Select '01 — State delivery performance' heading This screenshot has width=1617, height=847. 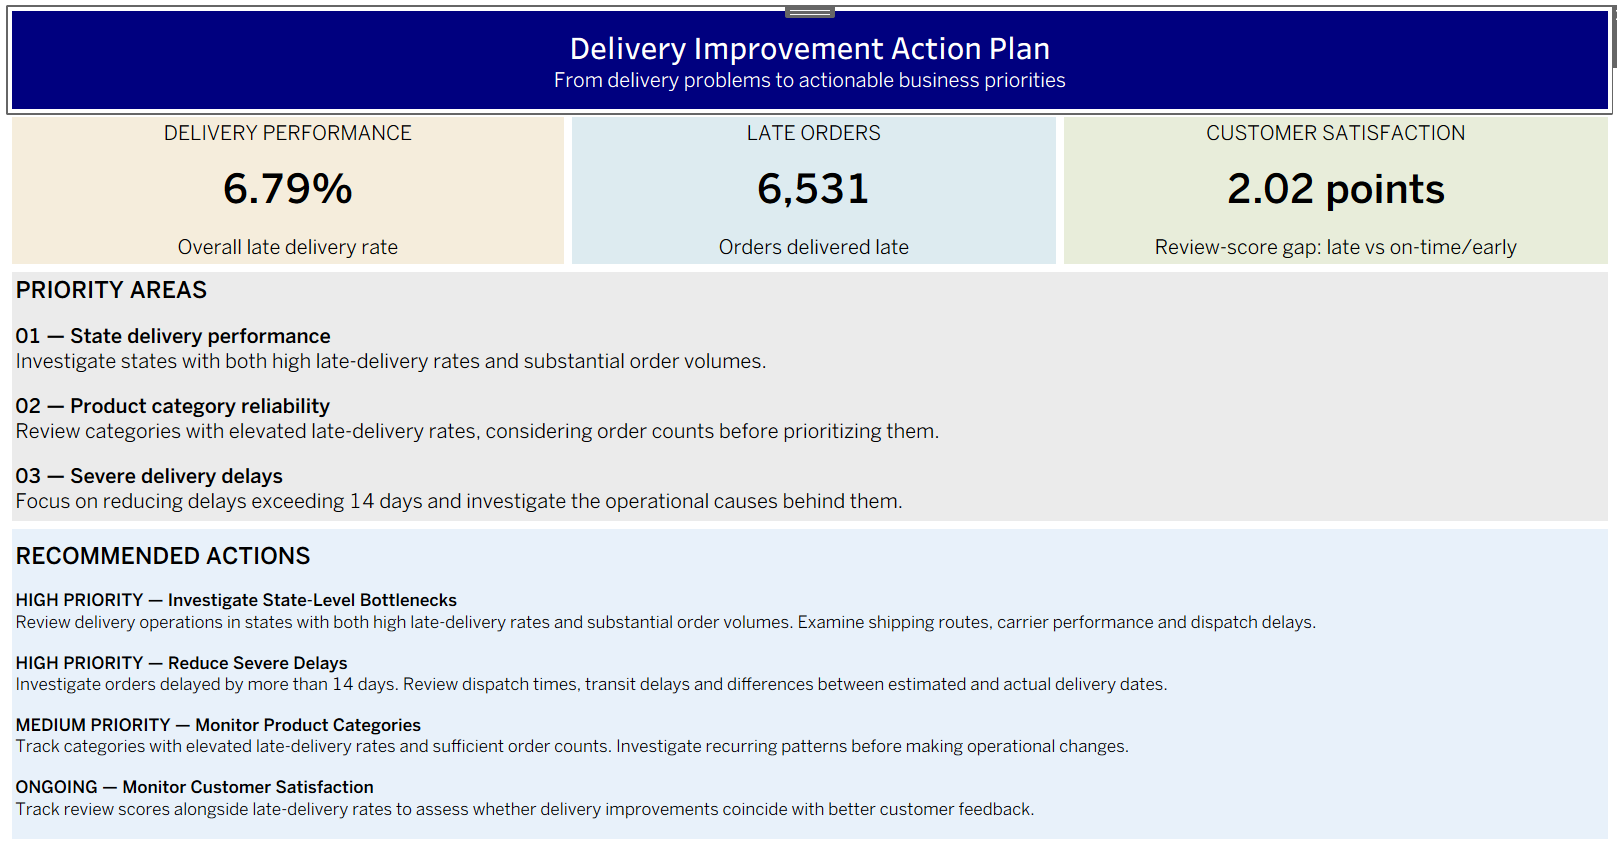[173, 336]
